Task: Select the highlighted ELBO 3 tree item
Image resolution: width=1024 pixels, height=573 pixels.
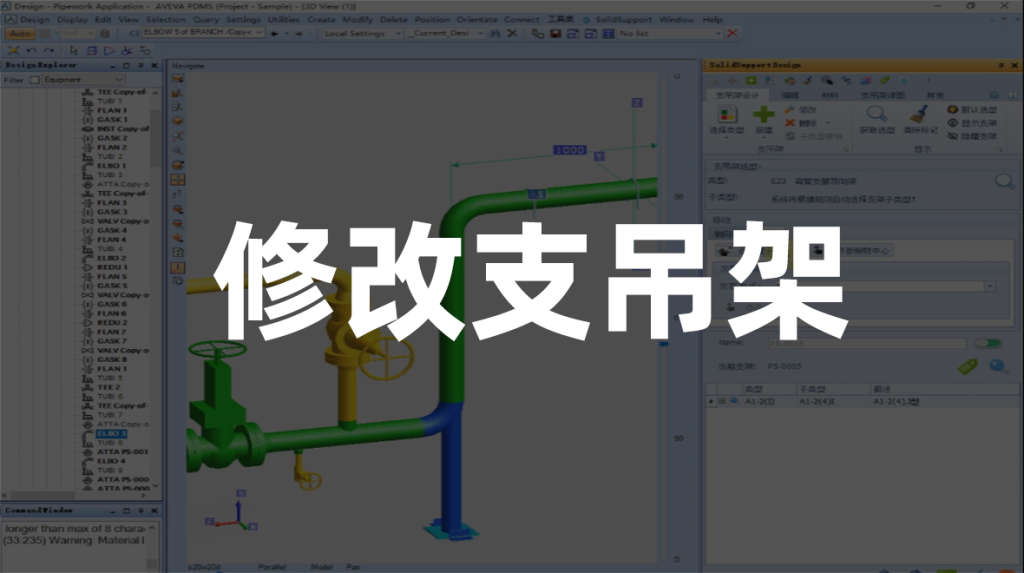Action: [111, 433]
